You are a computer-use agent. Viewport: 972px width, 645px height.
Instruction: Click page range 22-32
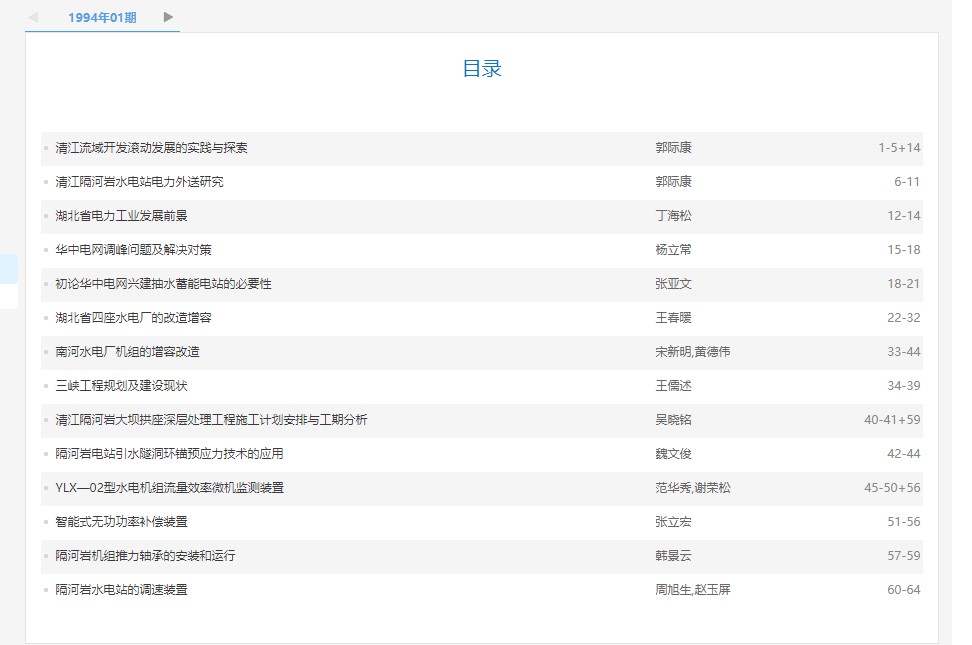[x=904, y=318]
